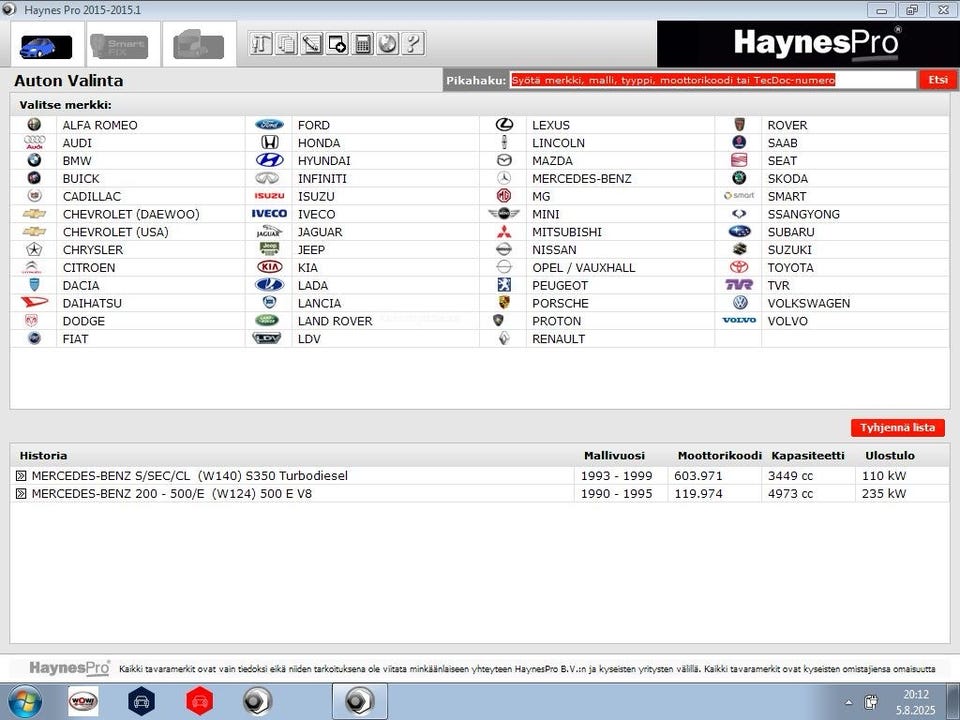960x720 pixels.
Task: Click the Land Rover green logo
Action: point(267,320)
